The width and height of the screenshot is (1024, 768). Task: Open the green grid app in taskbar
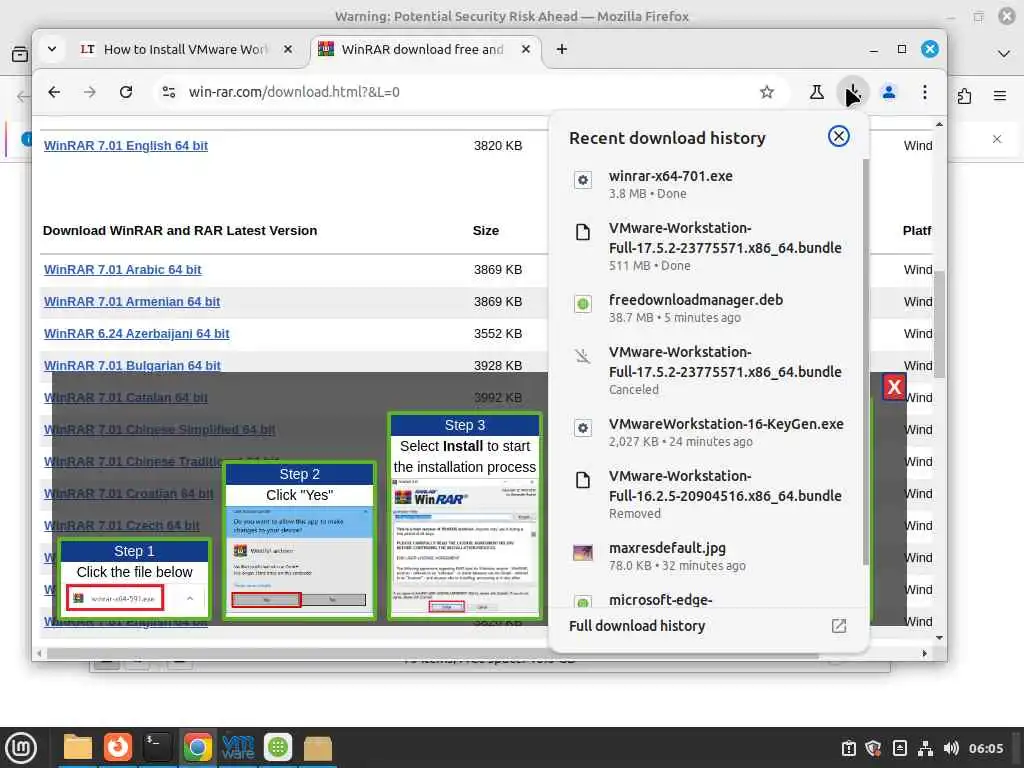pos(278,748)
